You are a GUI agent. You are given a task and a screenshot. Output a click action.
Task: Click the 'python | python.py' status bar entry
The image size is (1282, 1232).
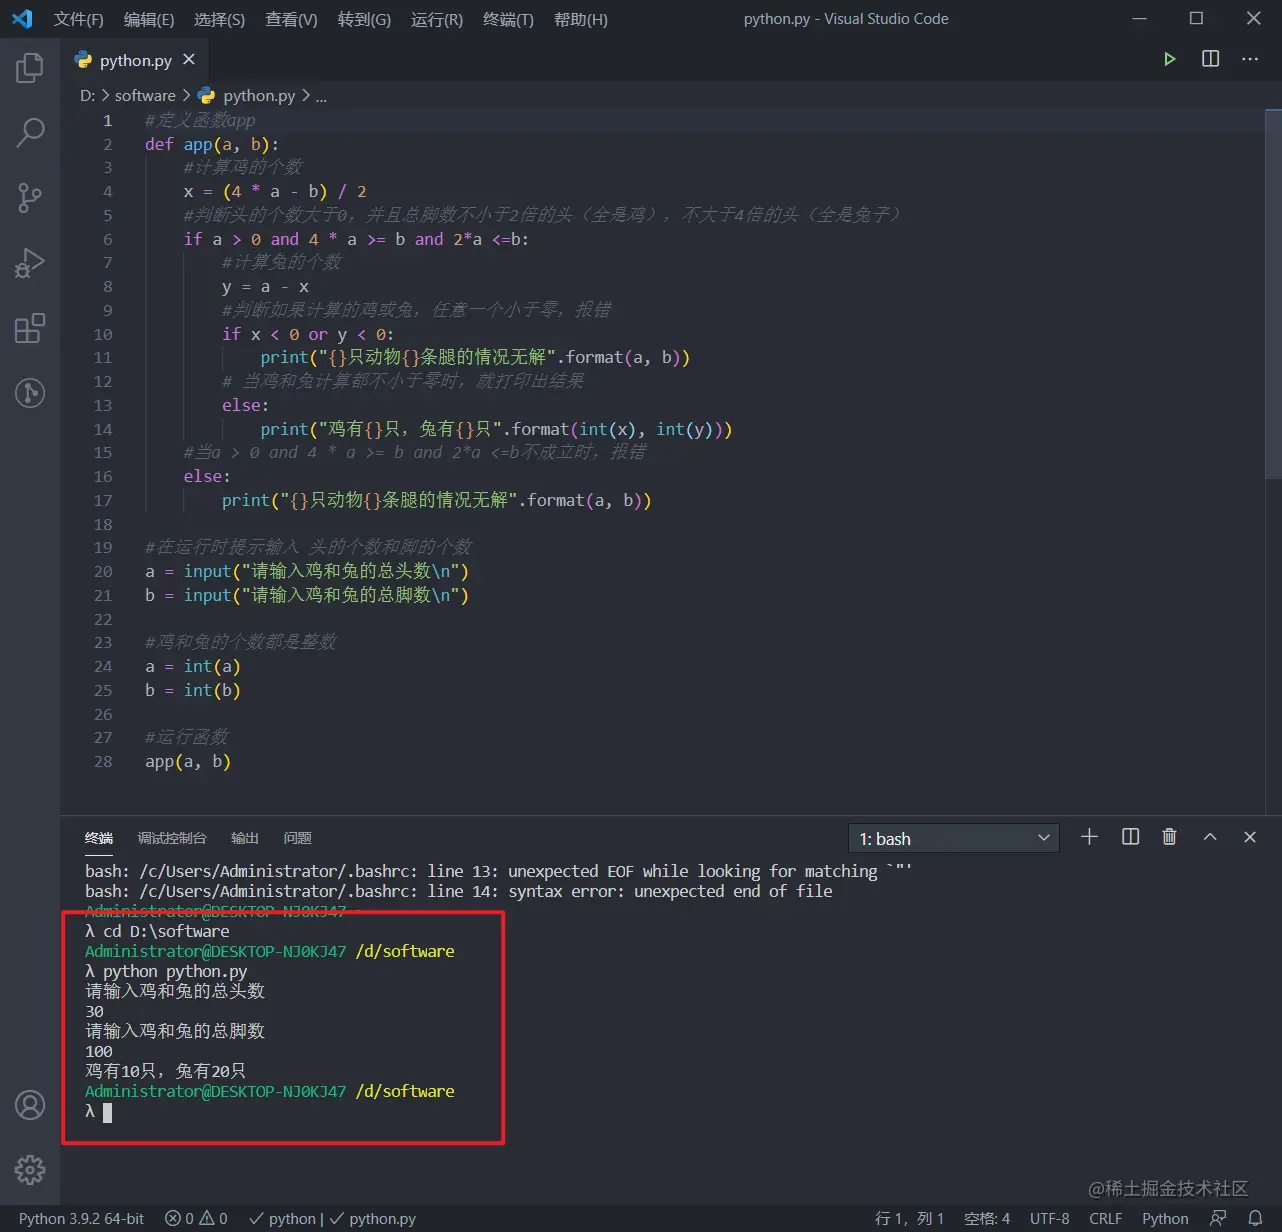tap(333, 1218)
